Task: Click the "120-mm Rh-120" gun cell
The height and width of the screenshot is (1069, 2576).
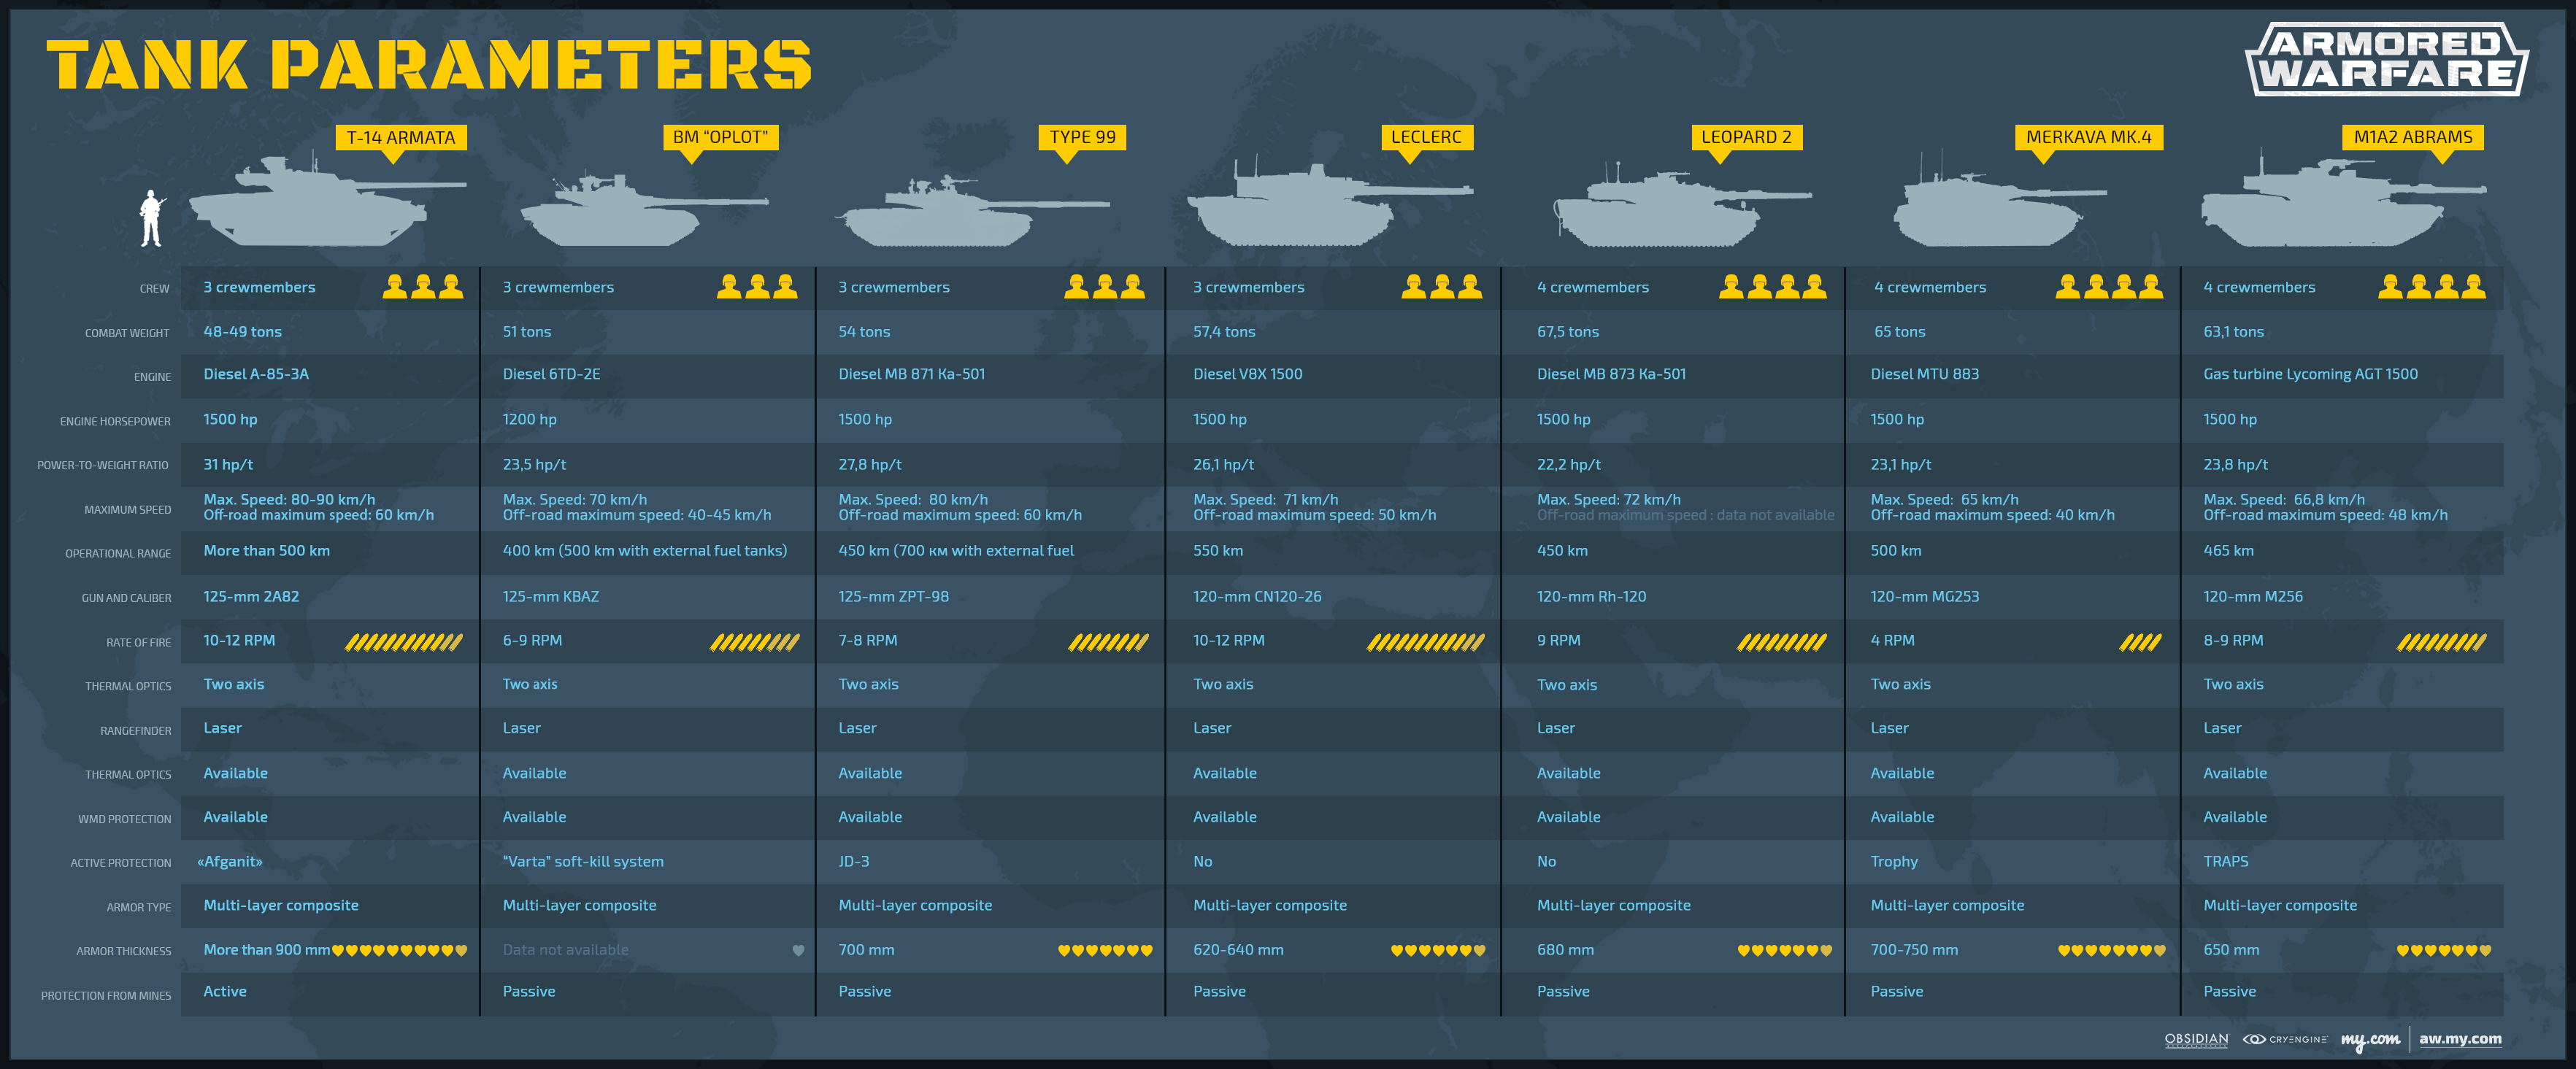Action: coord(1591,597)
